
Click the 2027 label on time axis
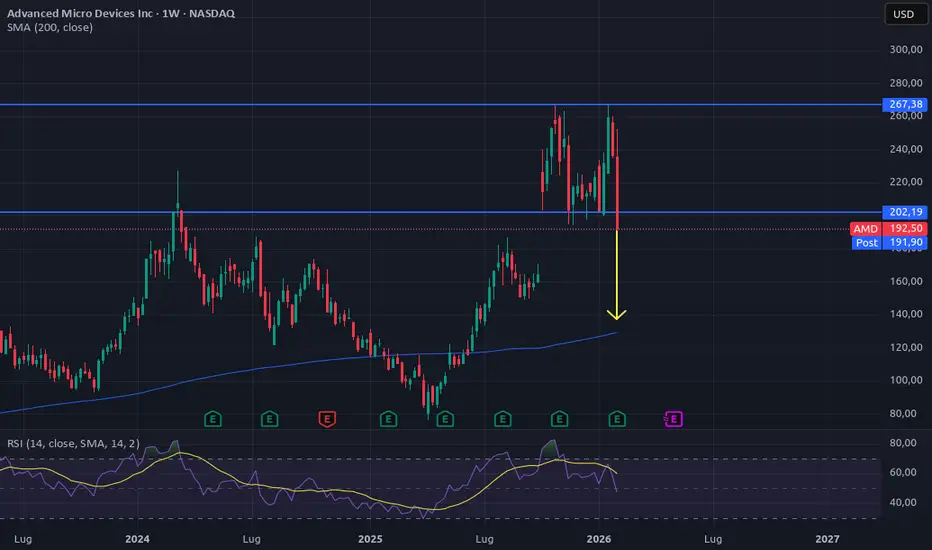pyautogui.click(x=827, y=539)
